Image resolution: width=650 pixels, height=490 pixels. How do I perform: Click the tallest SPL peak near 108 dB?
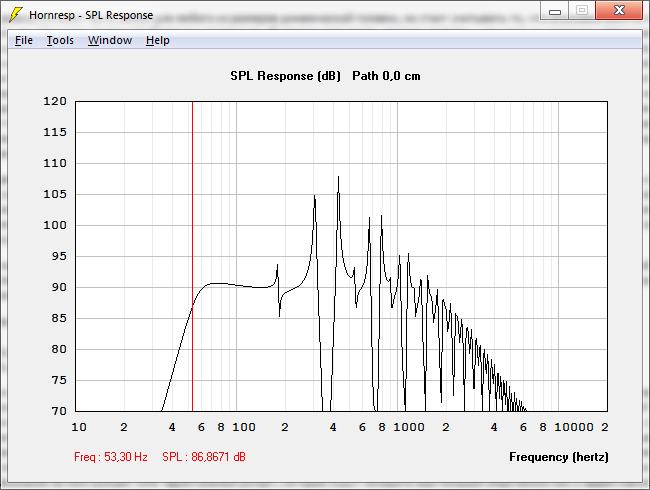[x=338, y=178]
